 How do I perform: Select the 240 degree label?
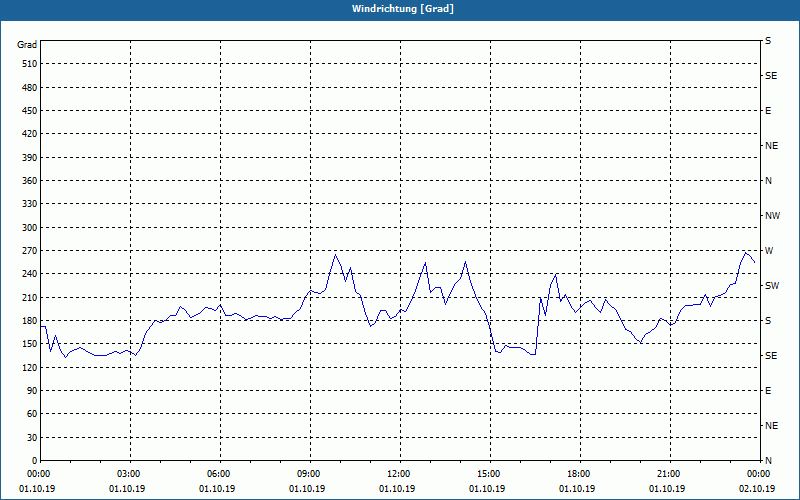tap(30, 274)
